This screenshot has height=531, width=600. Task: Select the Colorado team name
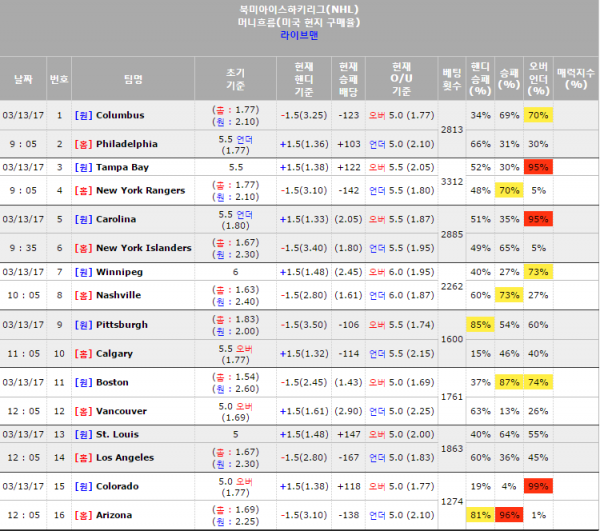coord(117,487)
